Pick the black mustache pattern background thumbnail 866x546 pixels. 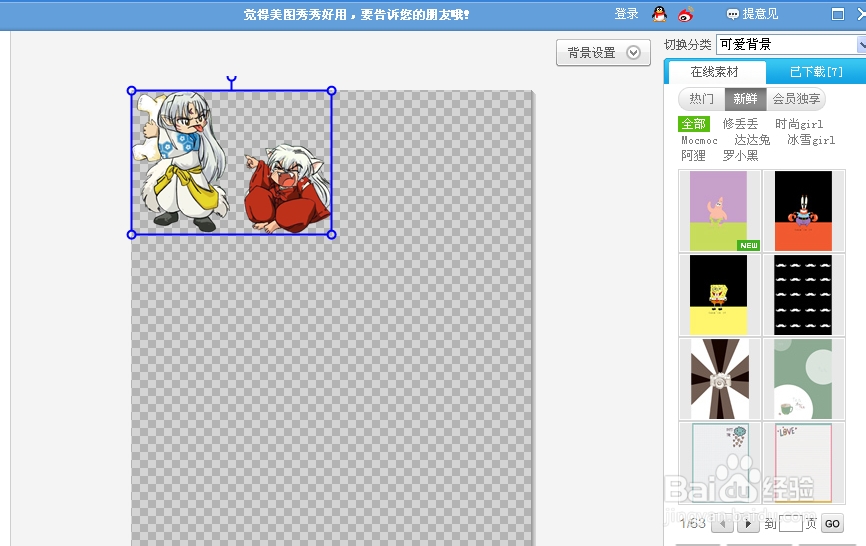804,295
